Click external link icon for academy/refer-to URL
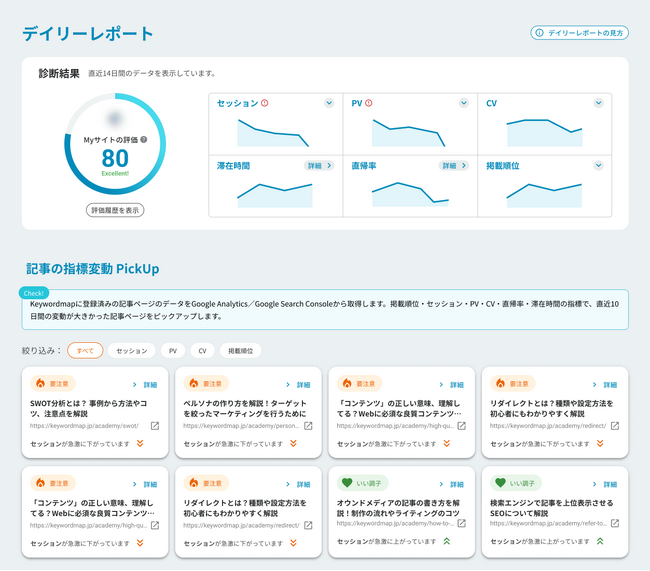Image resolution: width=650 pixels, height=571 pixels. [x=615, y=523]
